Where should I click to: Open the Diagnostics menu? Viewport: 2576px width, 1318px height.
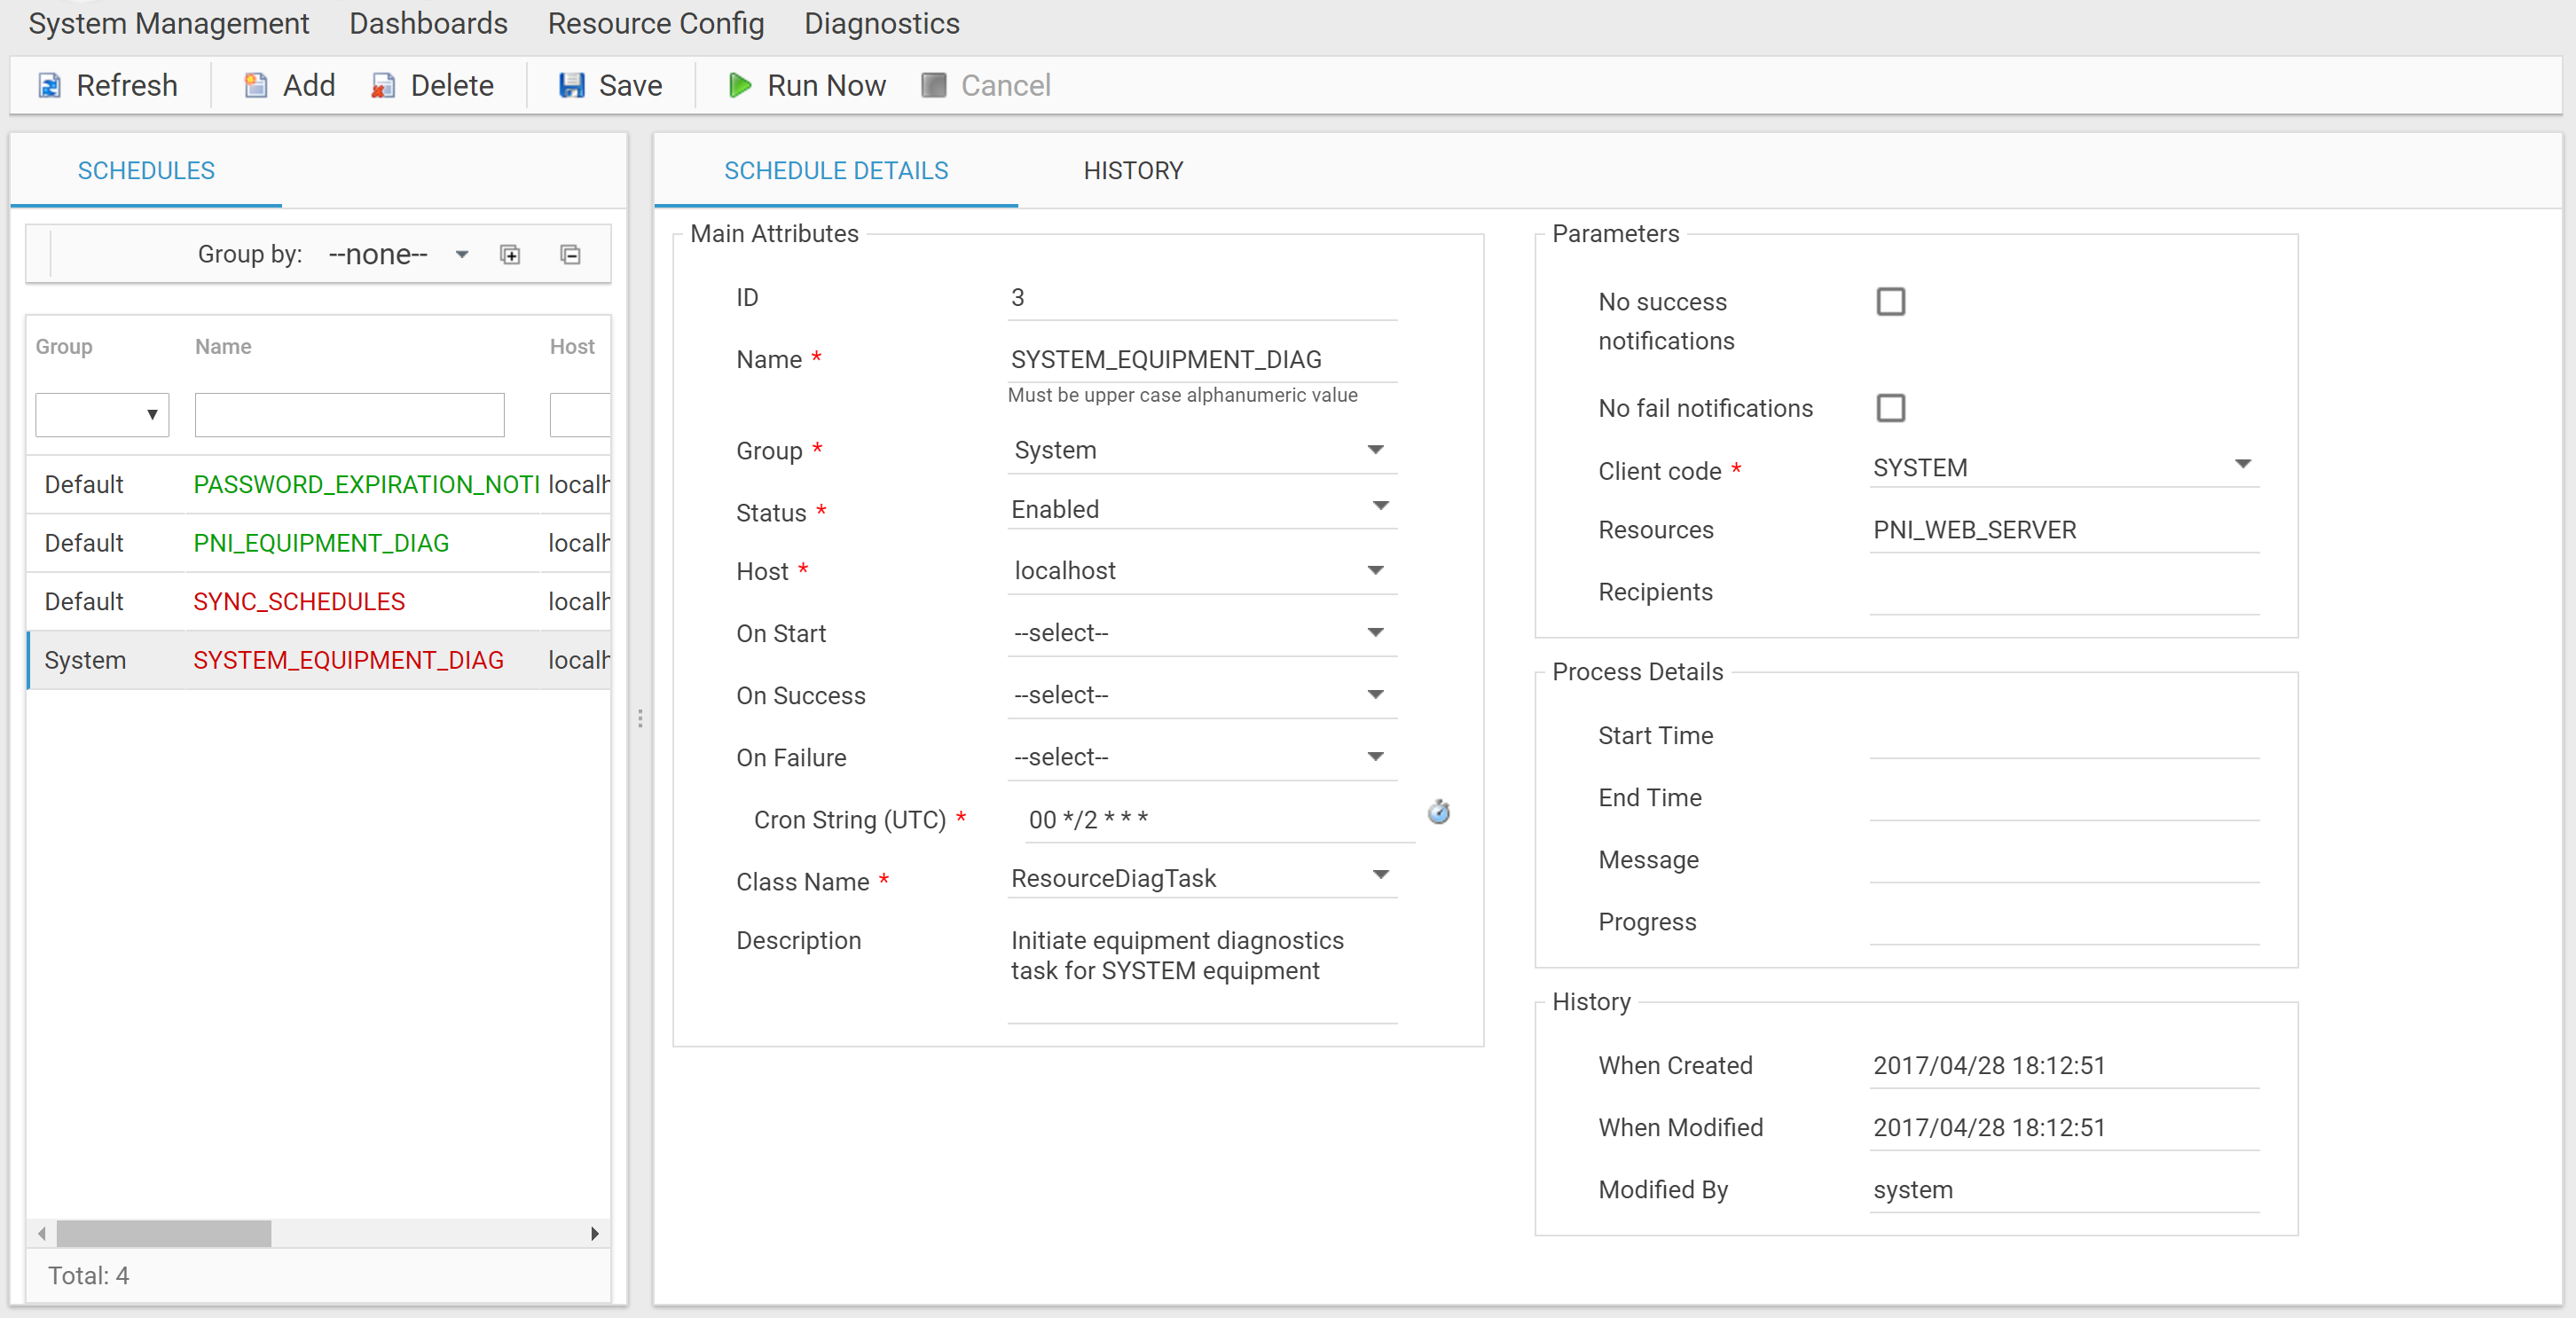click(882, 23)
